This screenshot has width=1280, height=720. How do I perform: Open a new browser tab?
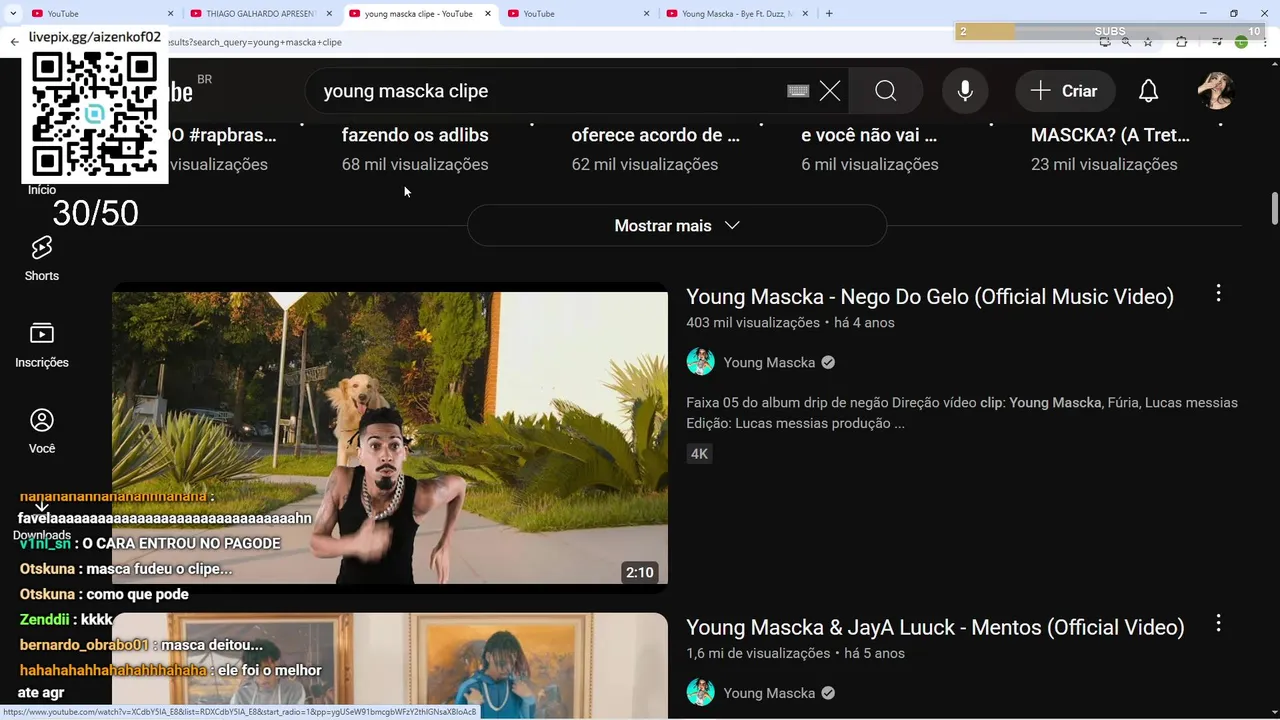pyautogui.click(x=829, y=13)
